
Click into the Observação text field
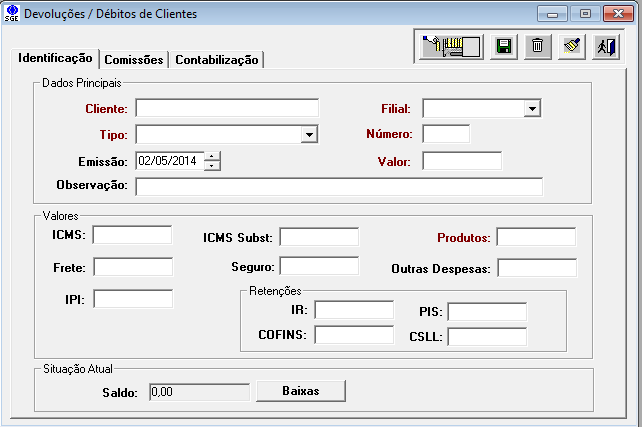[x=339, y=187]
